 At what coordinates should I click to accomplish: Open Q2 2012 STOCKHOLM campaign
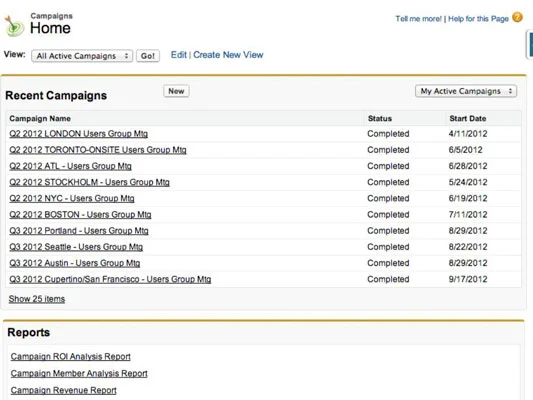89,182
